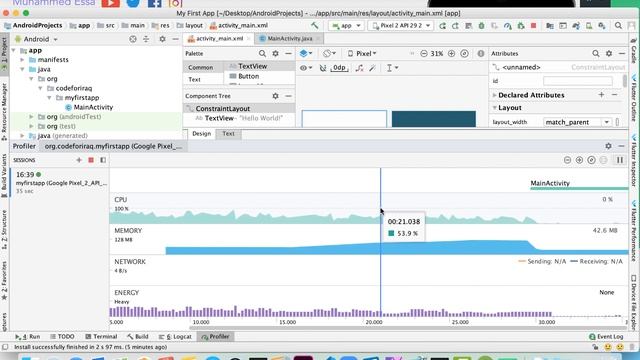The image size is (640, 360).
Task: Open design surface layers dropdown
Action: click(306, 53)
